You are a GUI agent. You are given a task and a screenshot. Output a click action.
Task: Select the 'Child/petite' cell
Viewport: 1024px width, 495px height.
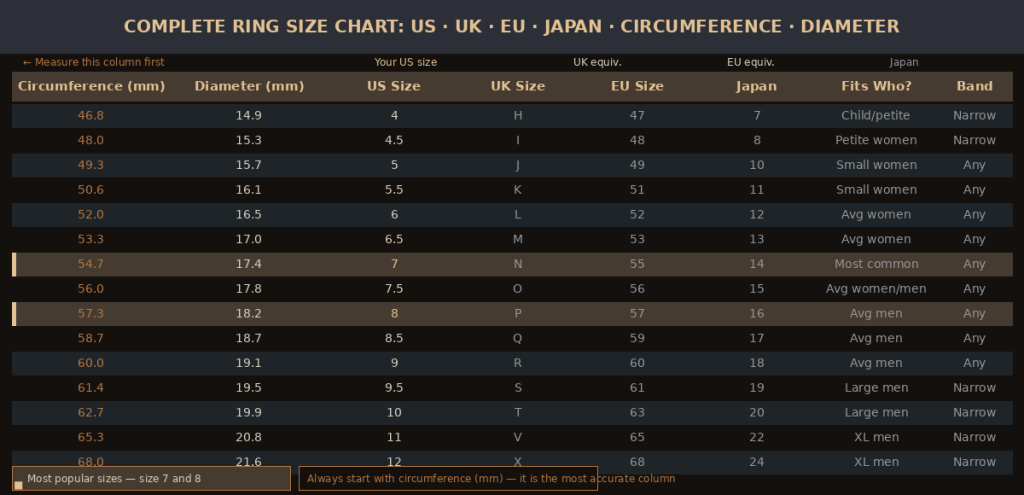pyautogui.click(x=876, y=115)
